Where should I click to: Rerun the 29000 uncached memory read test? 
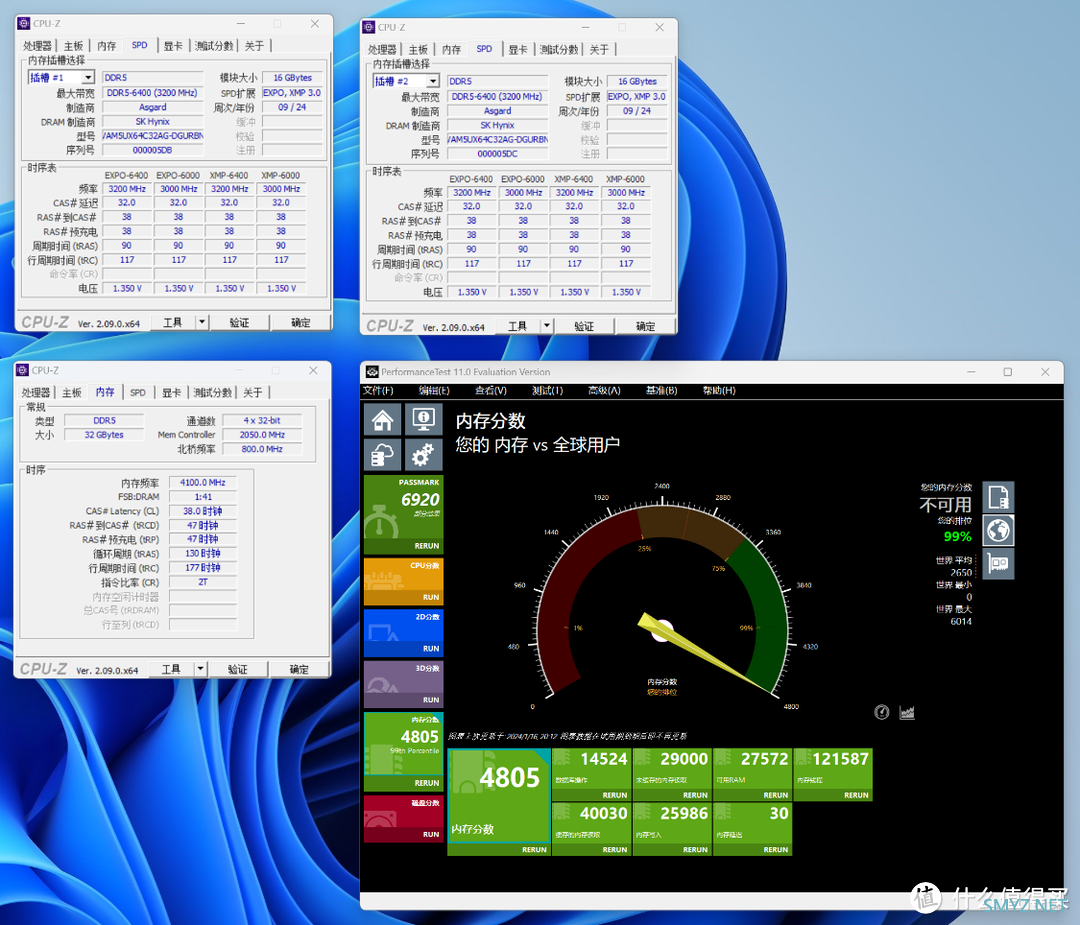695,795
